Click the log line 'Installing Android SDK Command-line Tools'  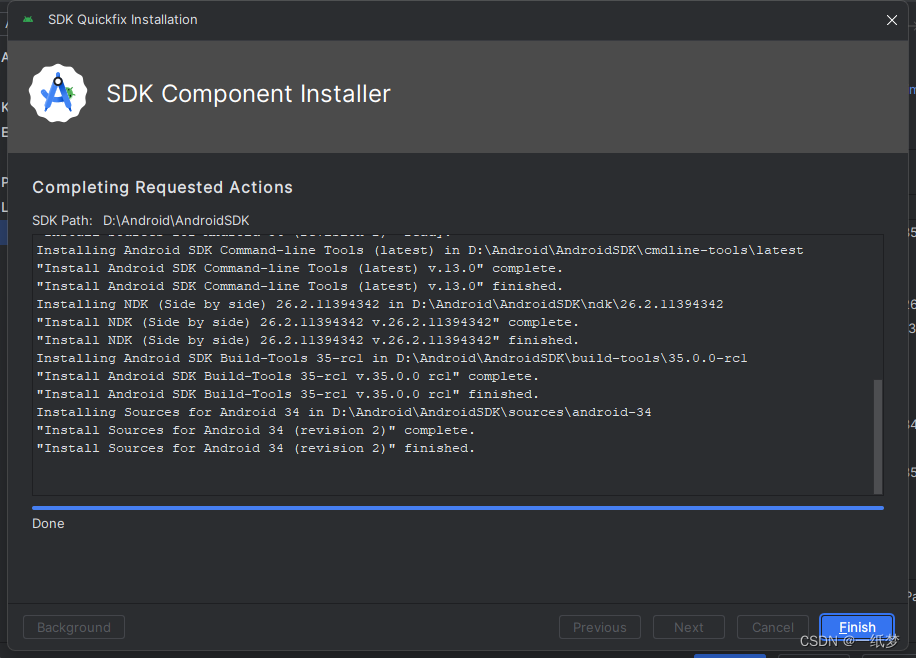(419, 250)
